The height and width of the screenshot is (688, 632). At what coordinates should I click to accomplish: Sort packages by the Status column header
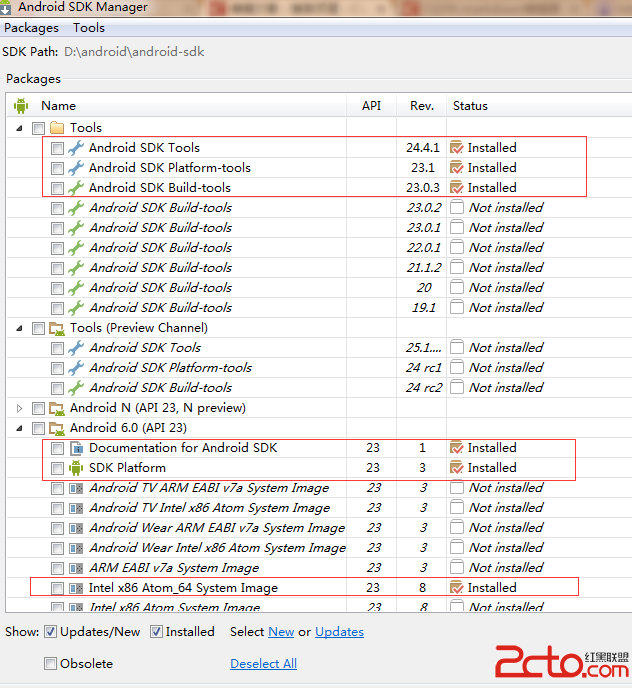click(470, 105)
